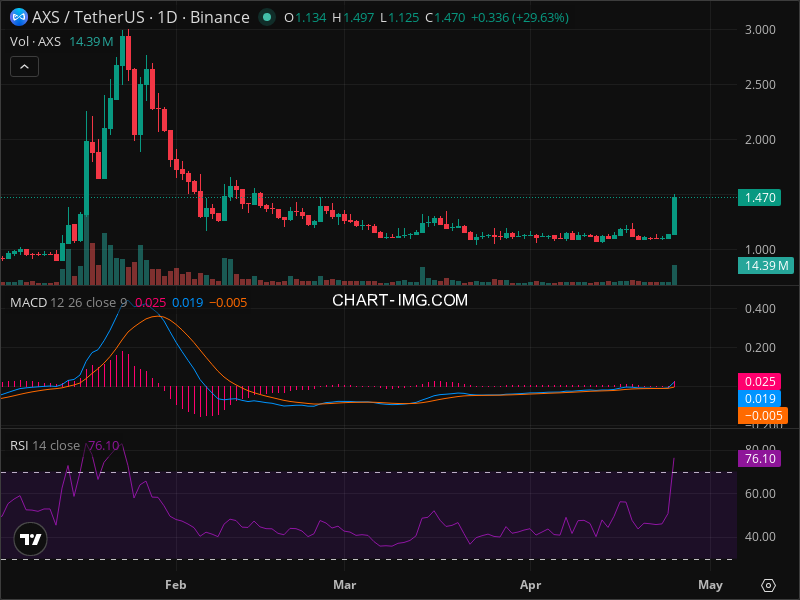Click the O1.134 open value in header
The height and width of the screenshot is (600, 800).
point(305,17)
